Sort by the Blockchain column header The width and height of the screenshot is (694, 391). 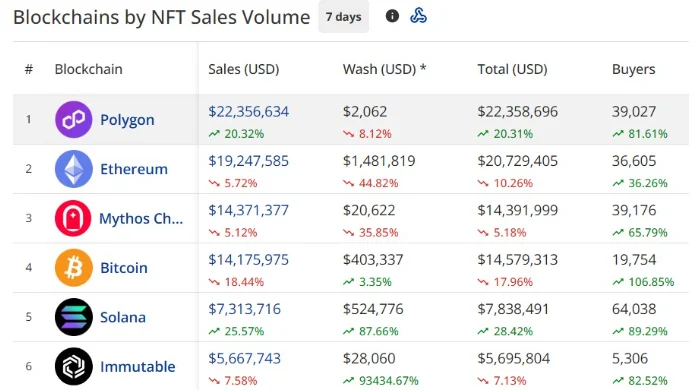coord(89,69)
